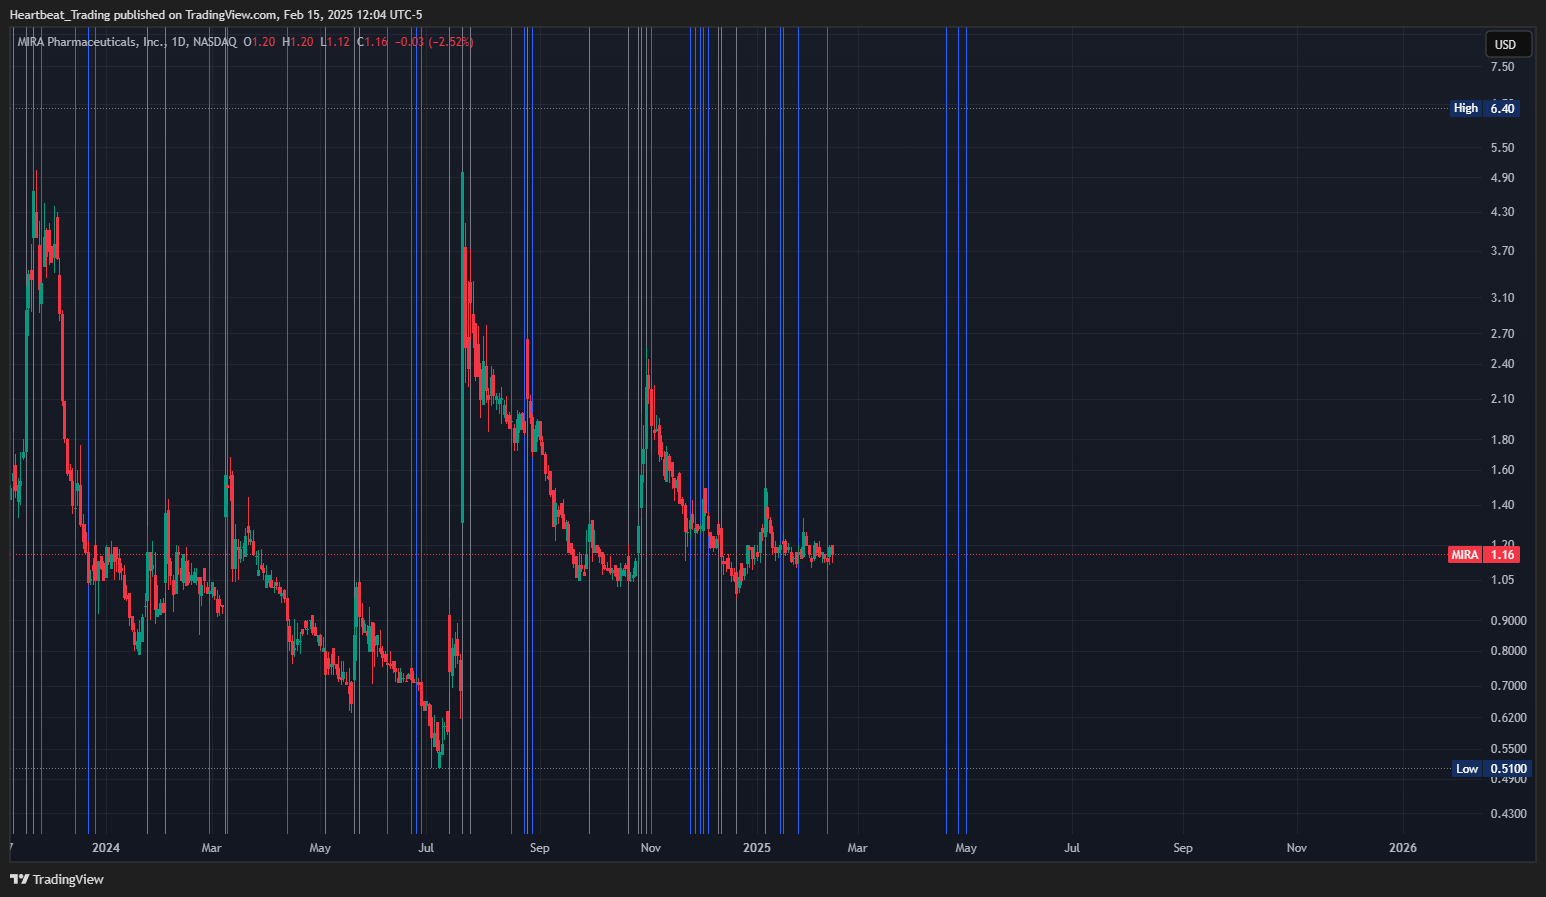
Task: Click the 0.7000 price axis label
Action: pos(1508,686)
